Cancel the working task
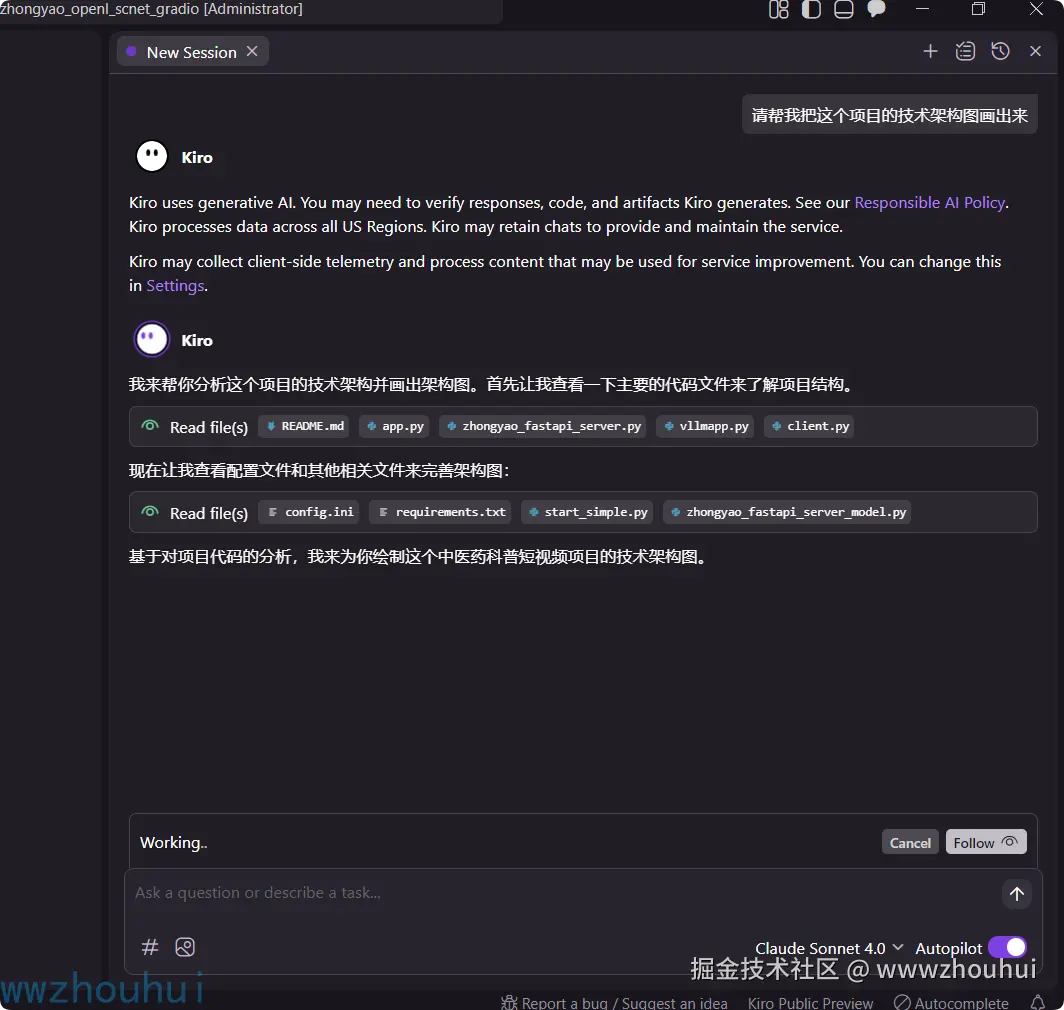 pyautogui.click(x=909, y=842)
